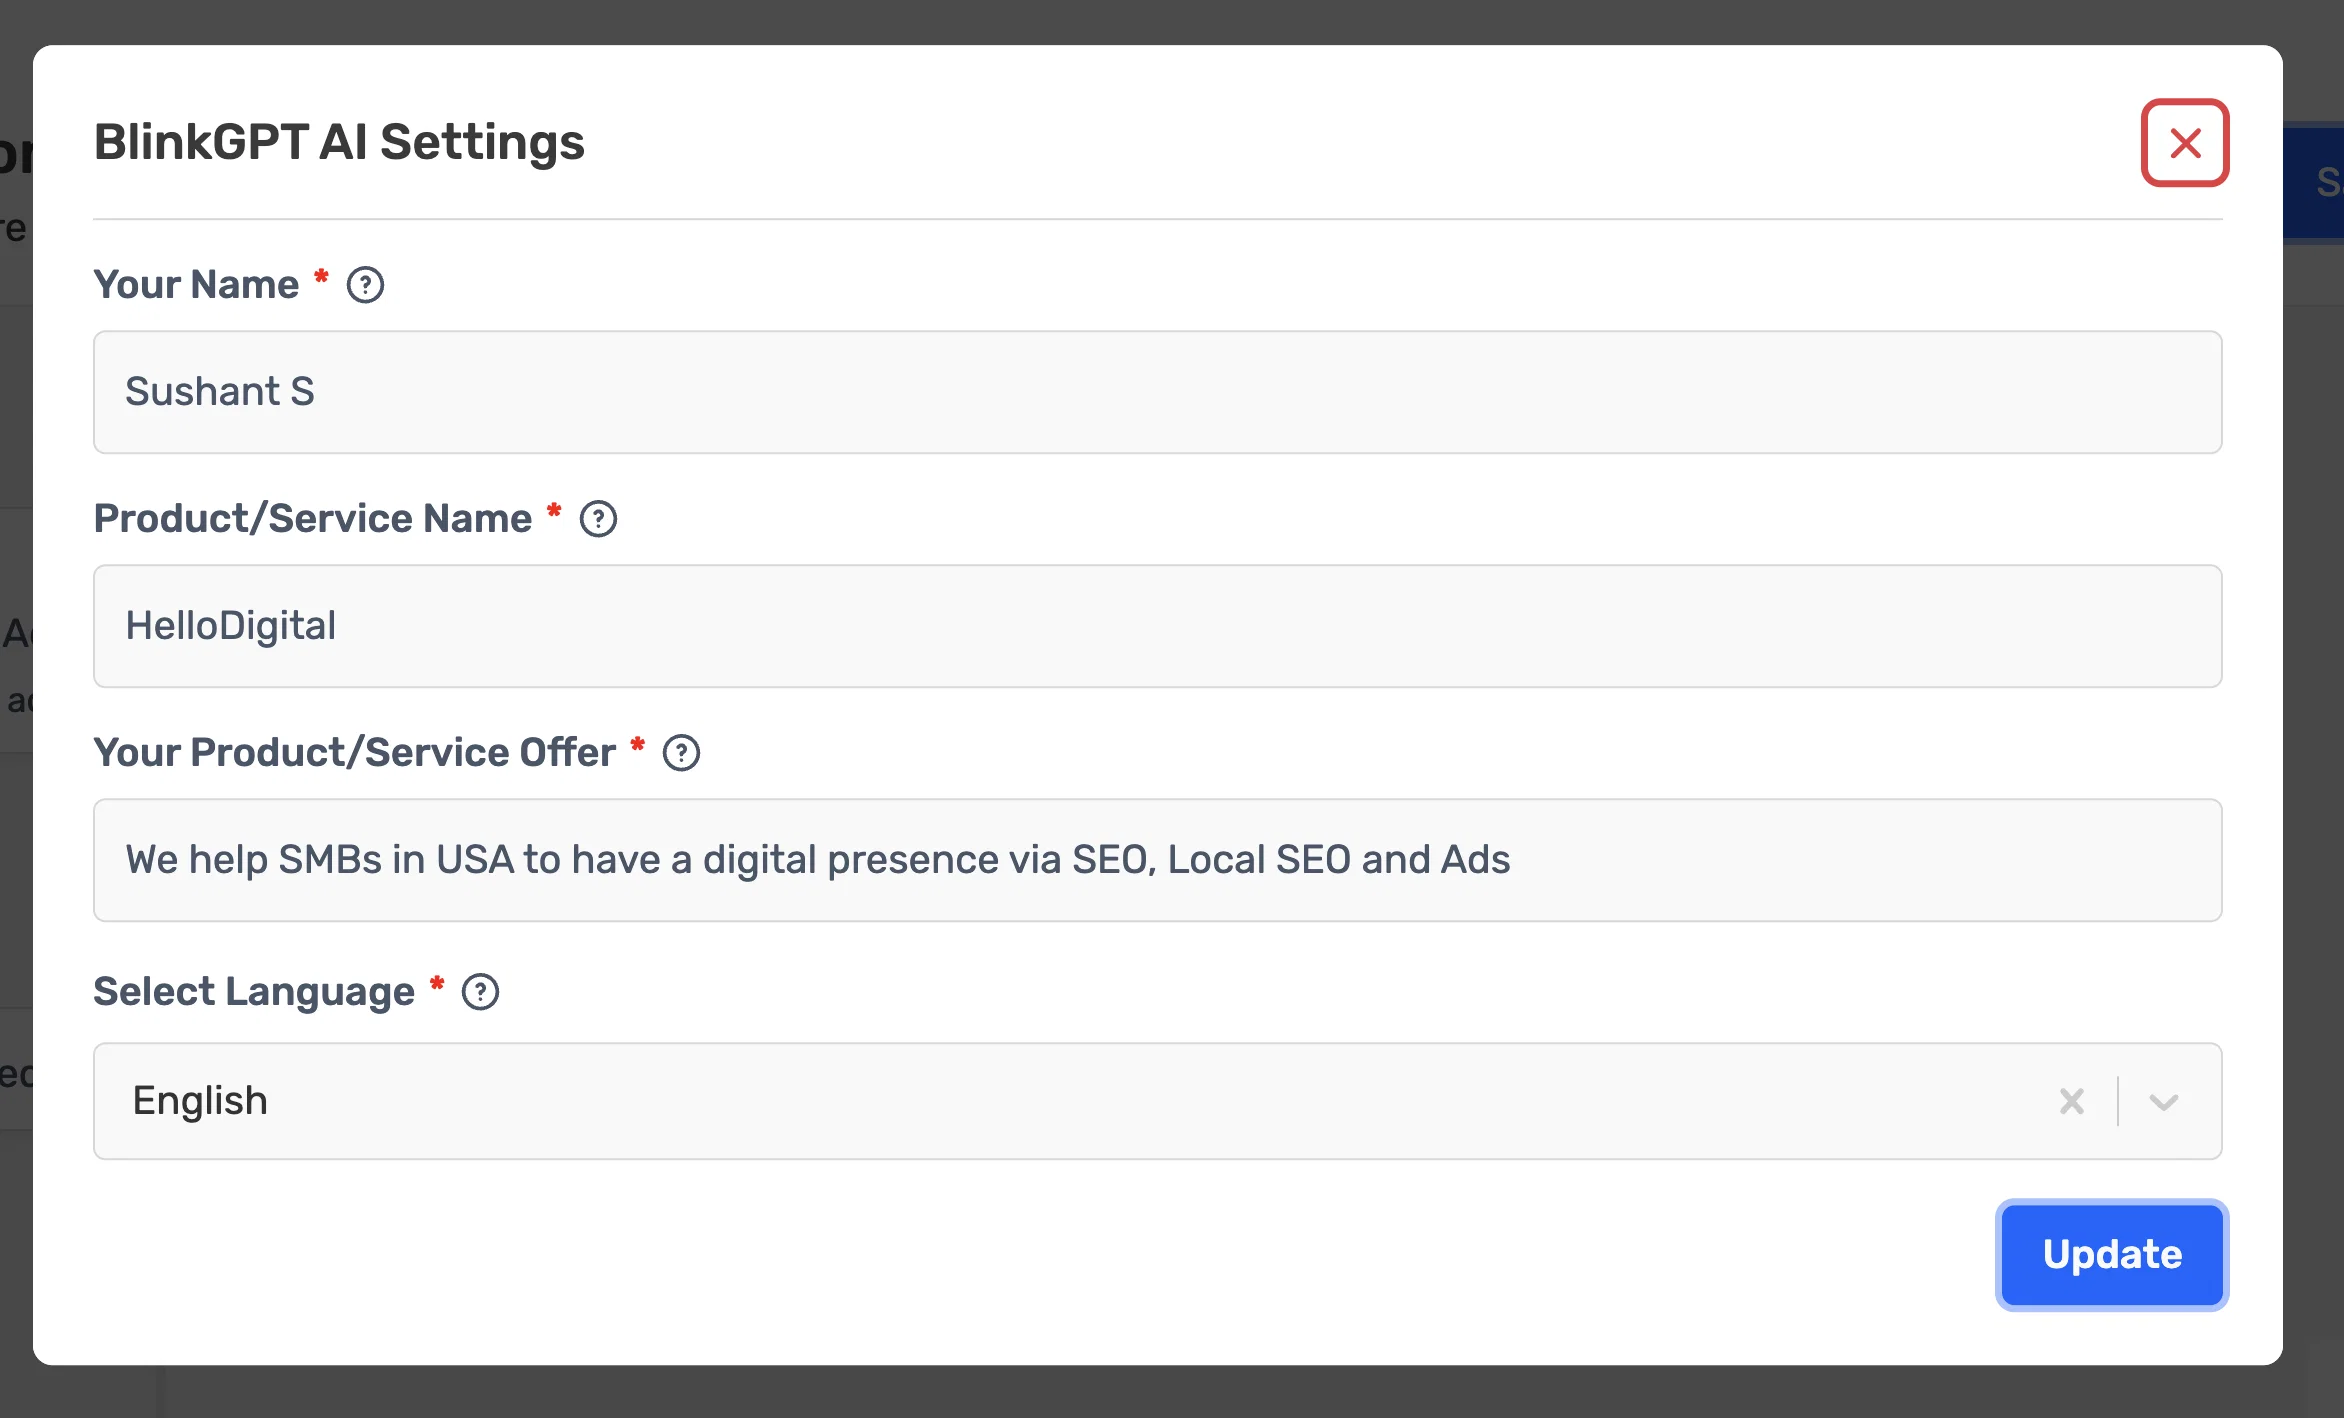The image size is (2344, 1418).
Task: Click help icon beside Your Product/Service Offer
Action: click(681, 753)
